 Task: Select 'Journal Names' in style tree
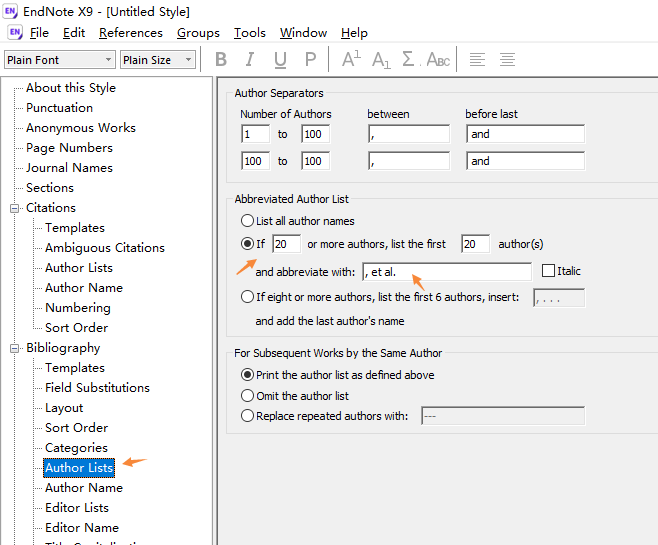tap(69, 168)
